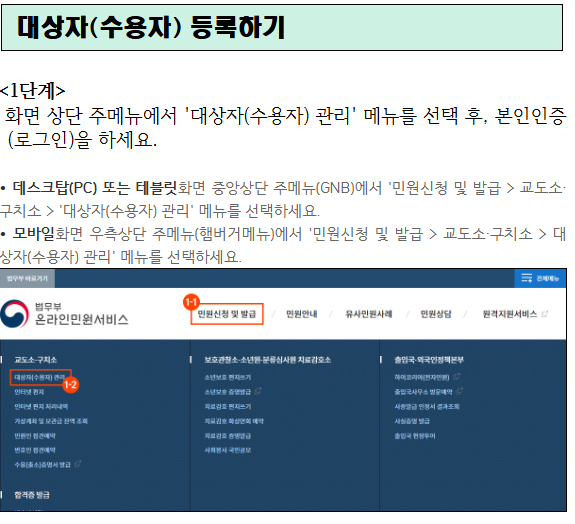Open 치료감호 화상면회 예약 link
This screenshot has height=524, width=575.
pos(234,421)
